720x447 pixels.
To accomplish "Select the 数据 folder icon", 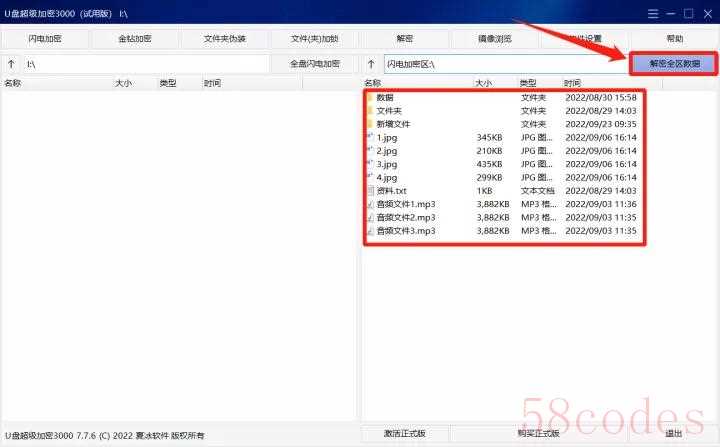I will (x=370, y=97).
